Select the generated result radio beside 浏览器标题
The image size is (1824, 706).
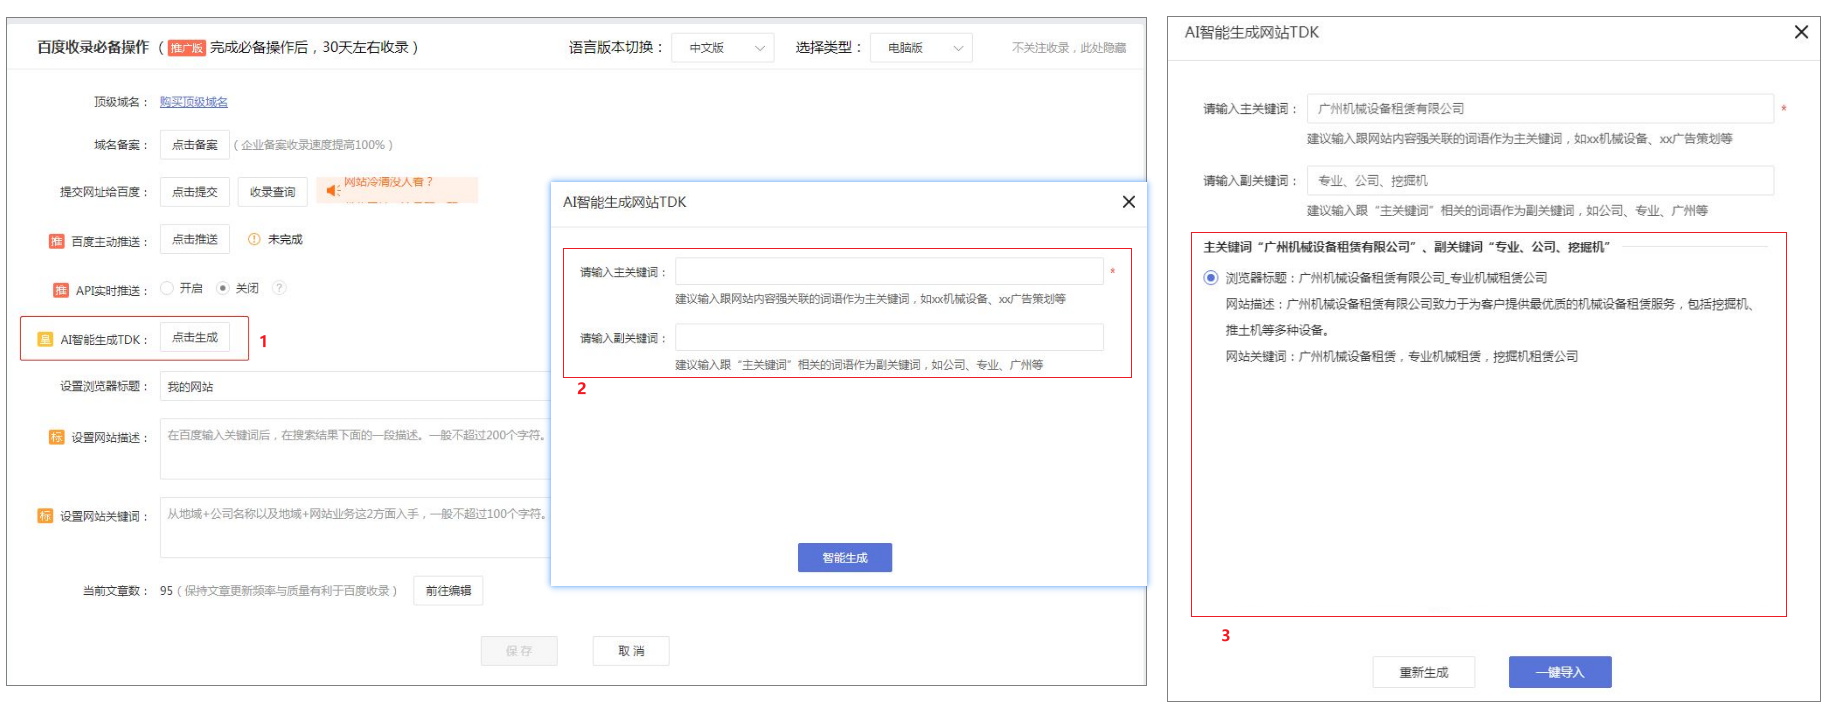click(x=1211, y=278)
